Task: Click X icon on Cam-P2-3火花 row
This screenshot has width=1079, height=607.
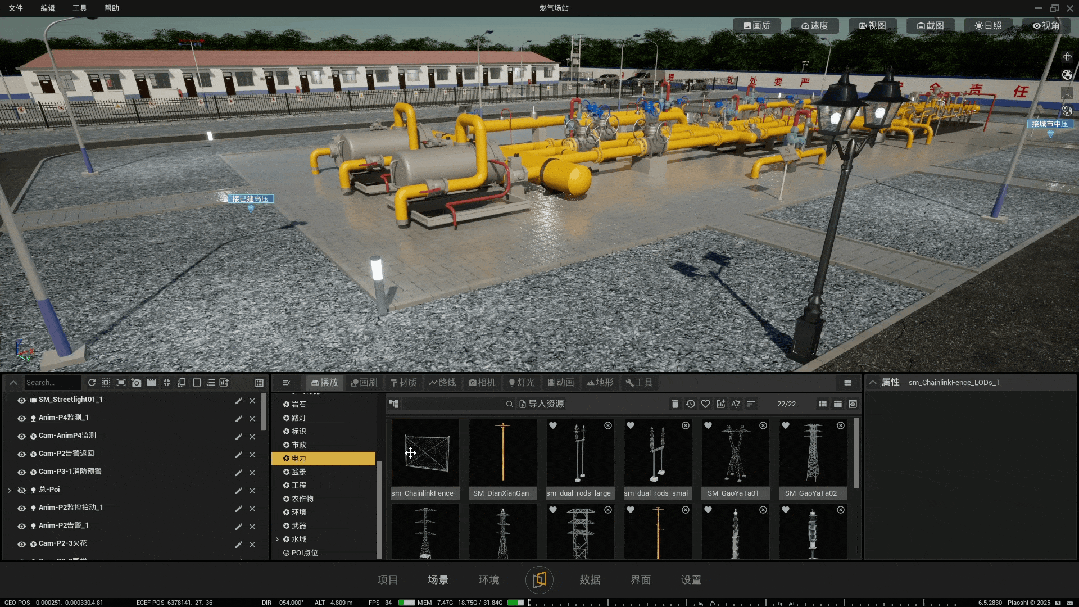Action: (253, 544)
